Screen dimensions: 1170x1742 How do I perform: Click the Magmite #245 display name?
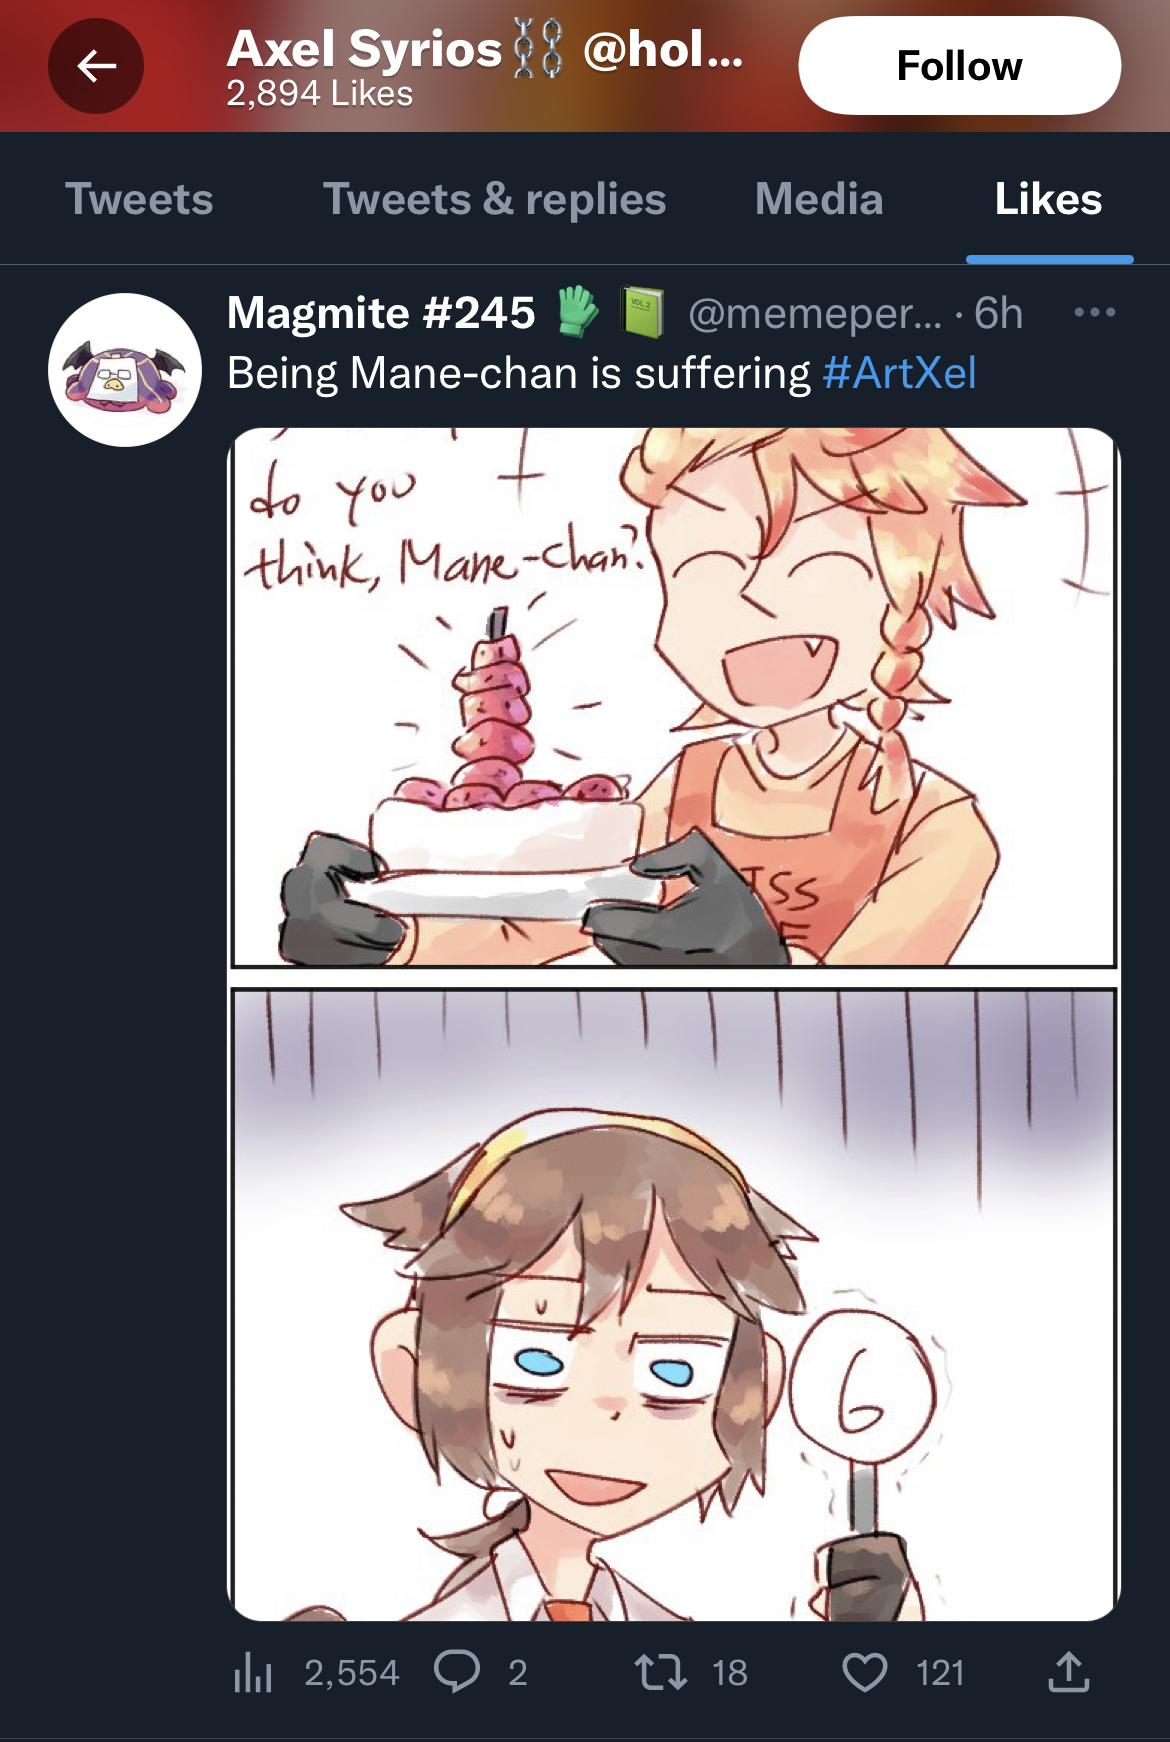click(x=381, y=313)
